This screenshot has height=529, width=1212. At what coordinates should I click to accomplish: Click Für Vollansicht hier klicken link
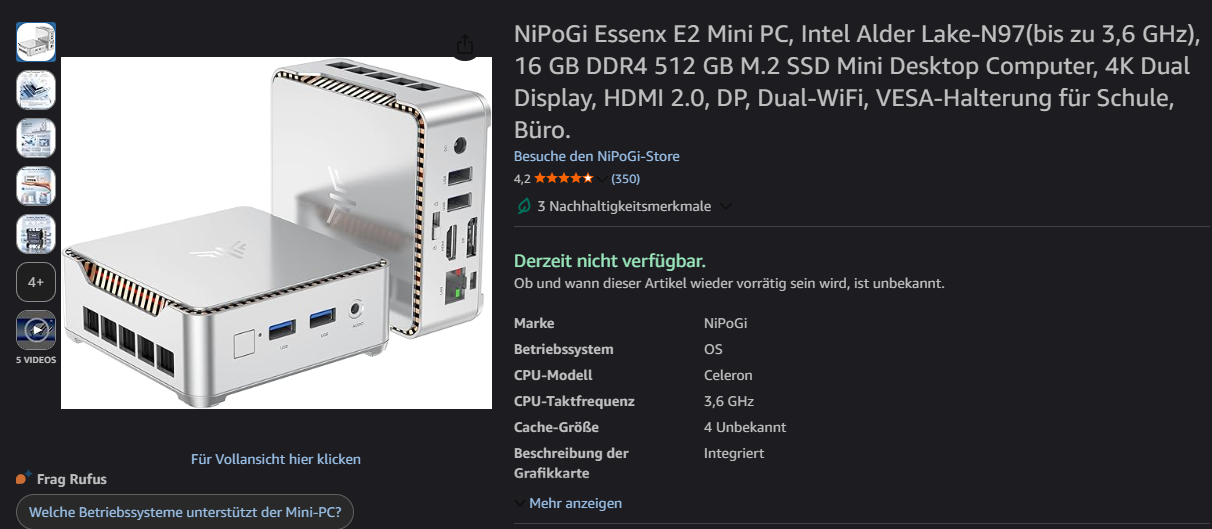click(276, 459)
